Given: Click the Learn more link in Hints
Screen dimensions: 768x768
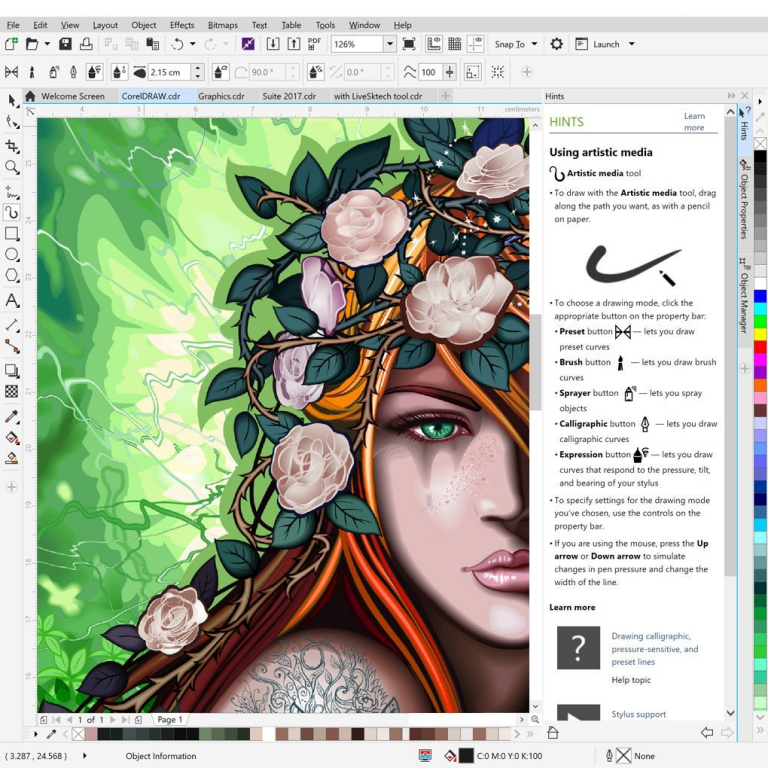Looking at the screenshot, I should click(694, 122).
